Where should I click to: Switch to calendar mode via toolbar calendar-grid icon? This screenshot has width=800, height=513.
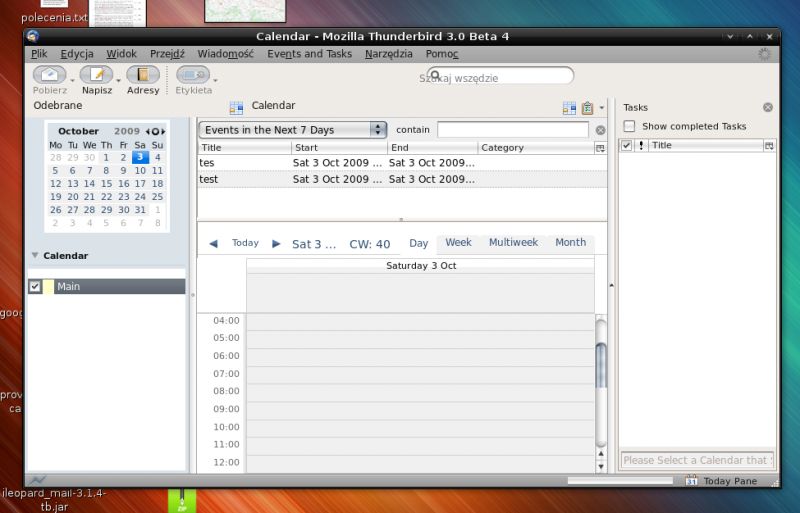[x=569, y=108]
